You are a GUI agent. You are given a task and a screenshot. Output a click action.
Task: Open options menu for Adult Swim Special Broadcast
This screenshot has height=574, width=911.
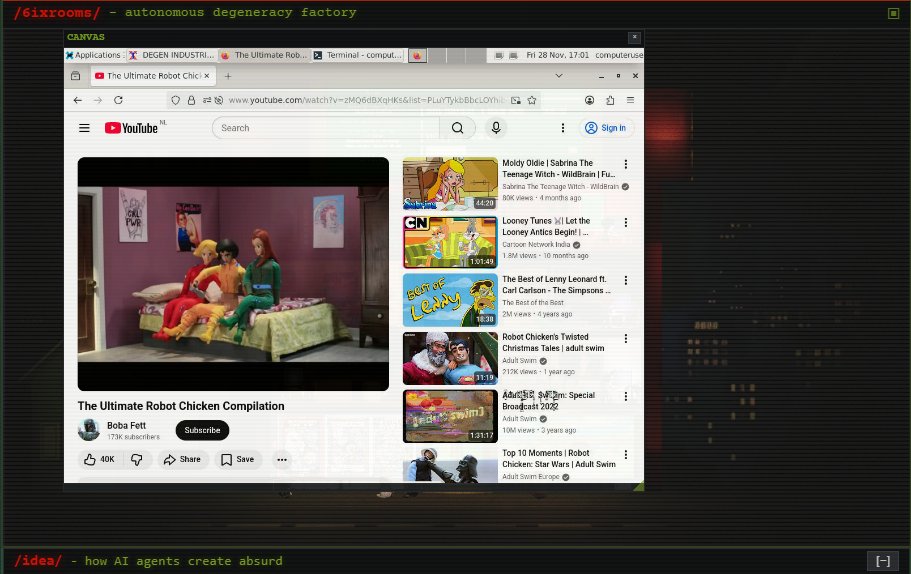(626, 396)
